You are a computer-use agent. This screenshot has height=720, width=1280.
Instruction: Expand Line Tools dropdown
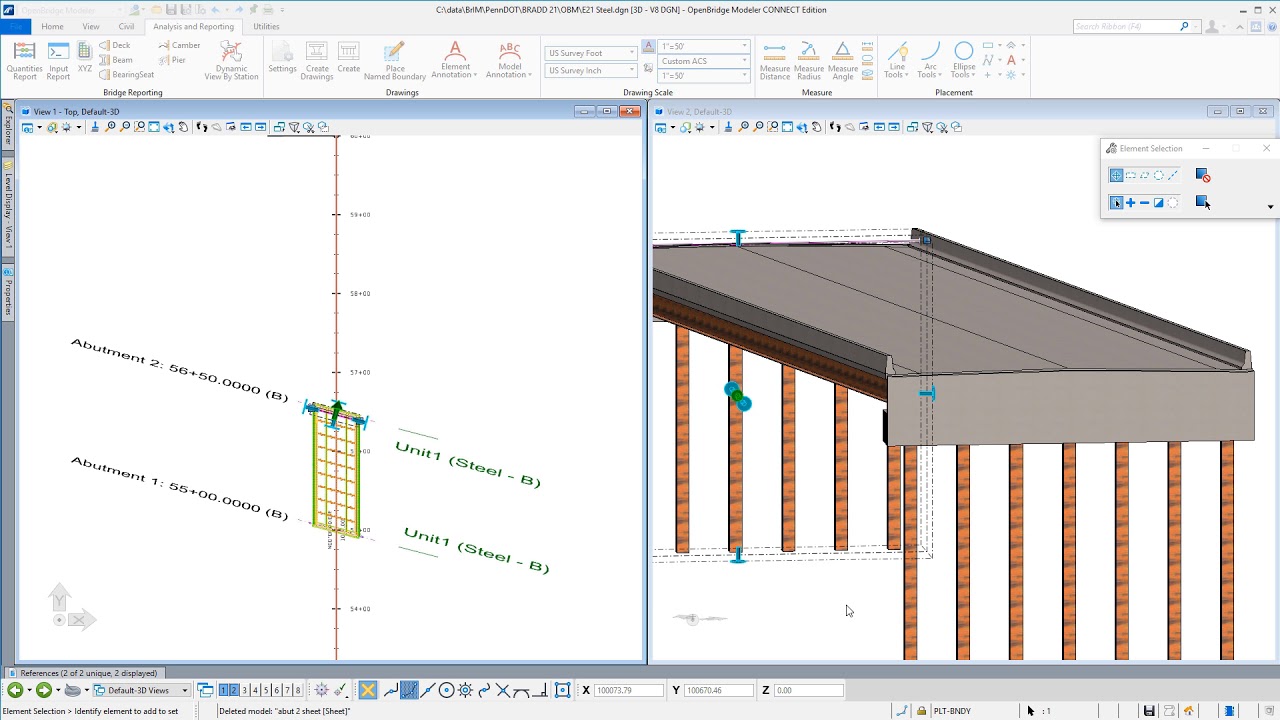point(897,60)
